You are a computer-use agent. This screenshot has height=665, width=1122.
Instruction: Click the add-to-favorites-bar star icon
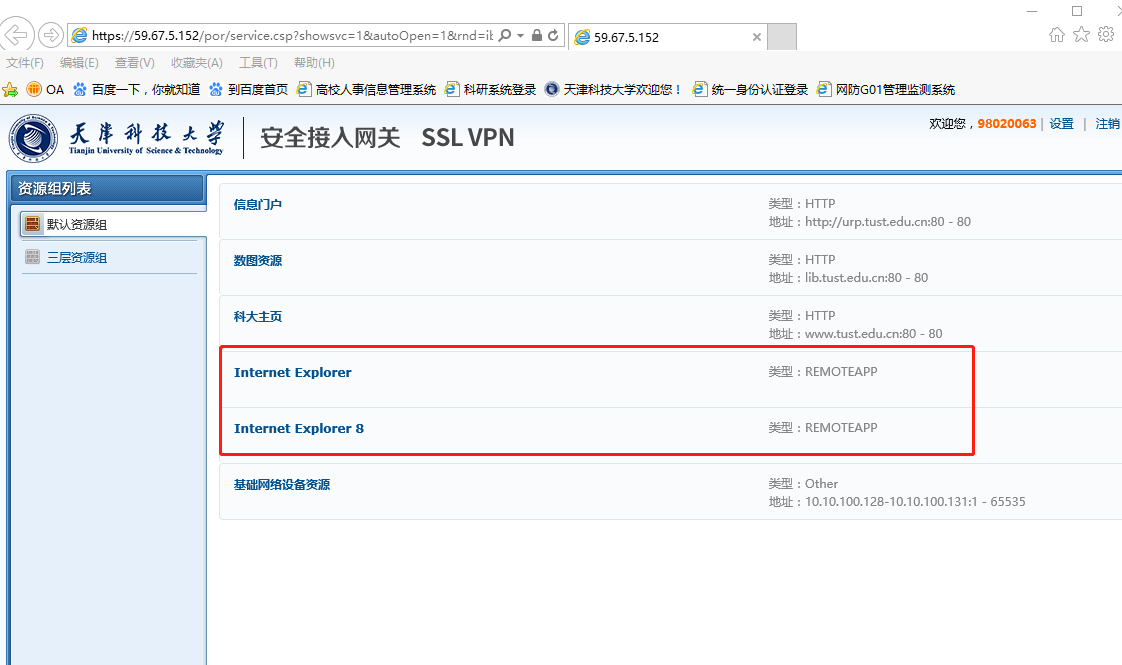[10, 89]
